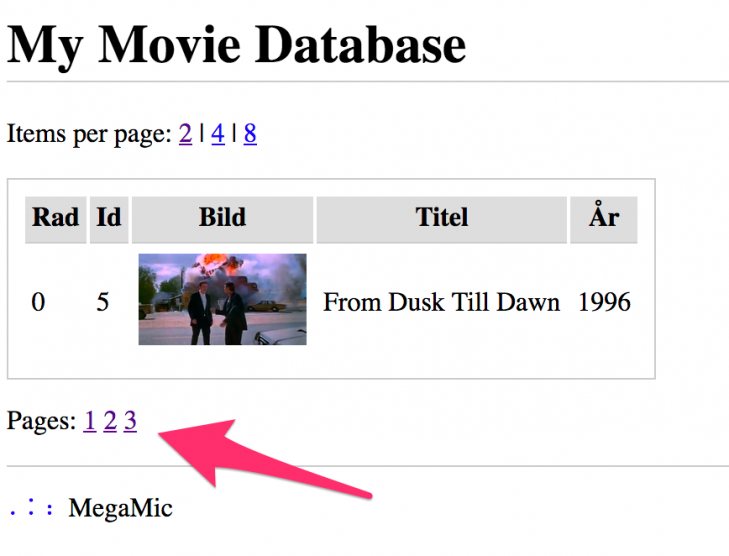The width and height of the screenshot is (729, 556).
Task: Go to page 3 of results
Action: point(130,421)
